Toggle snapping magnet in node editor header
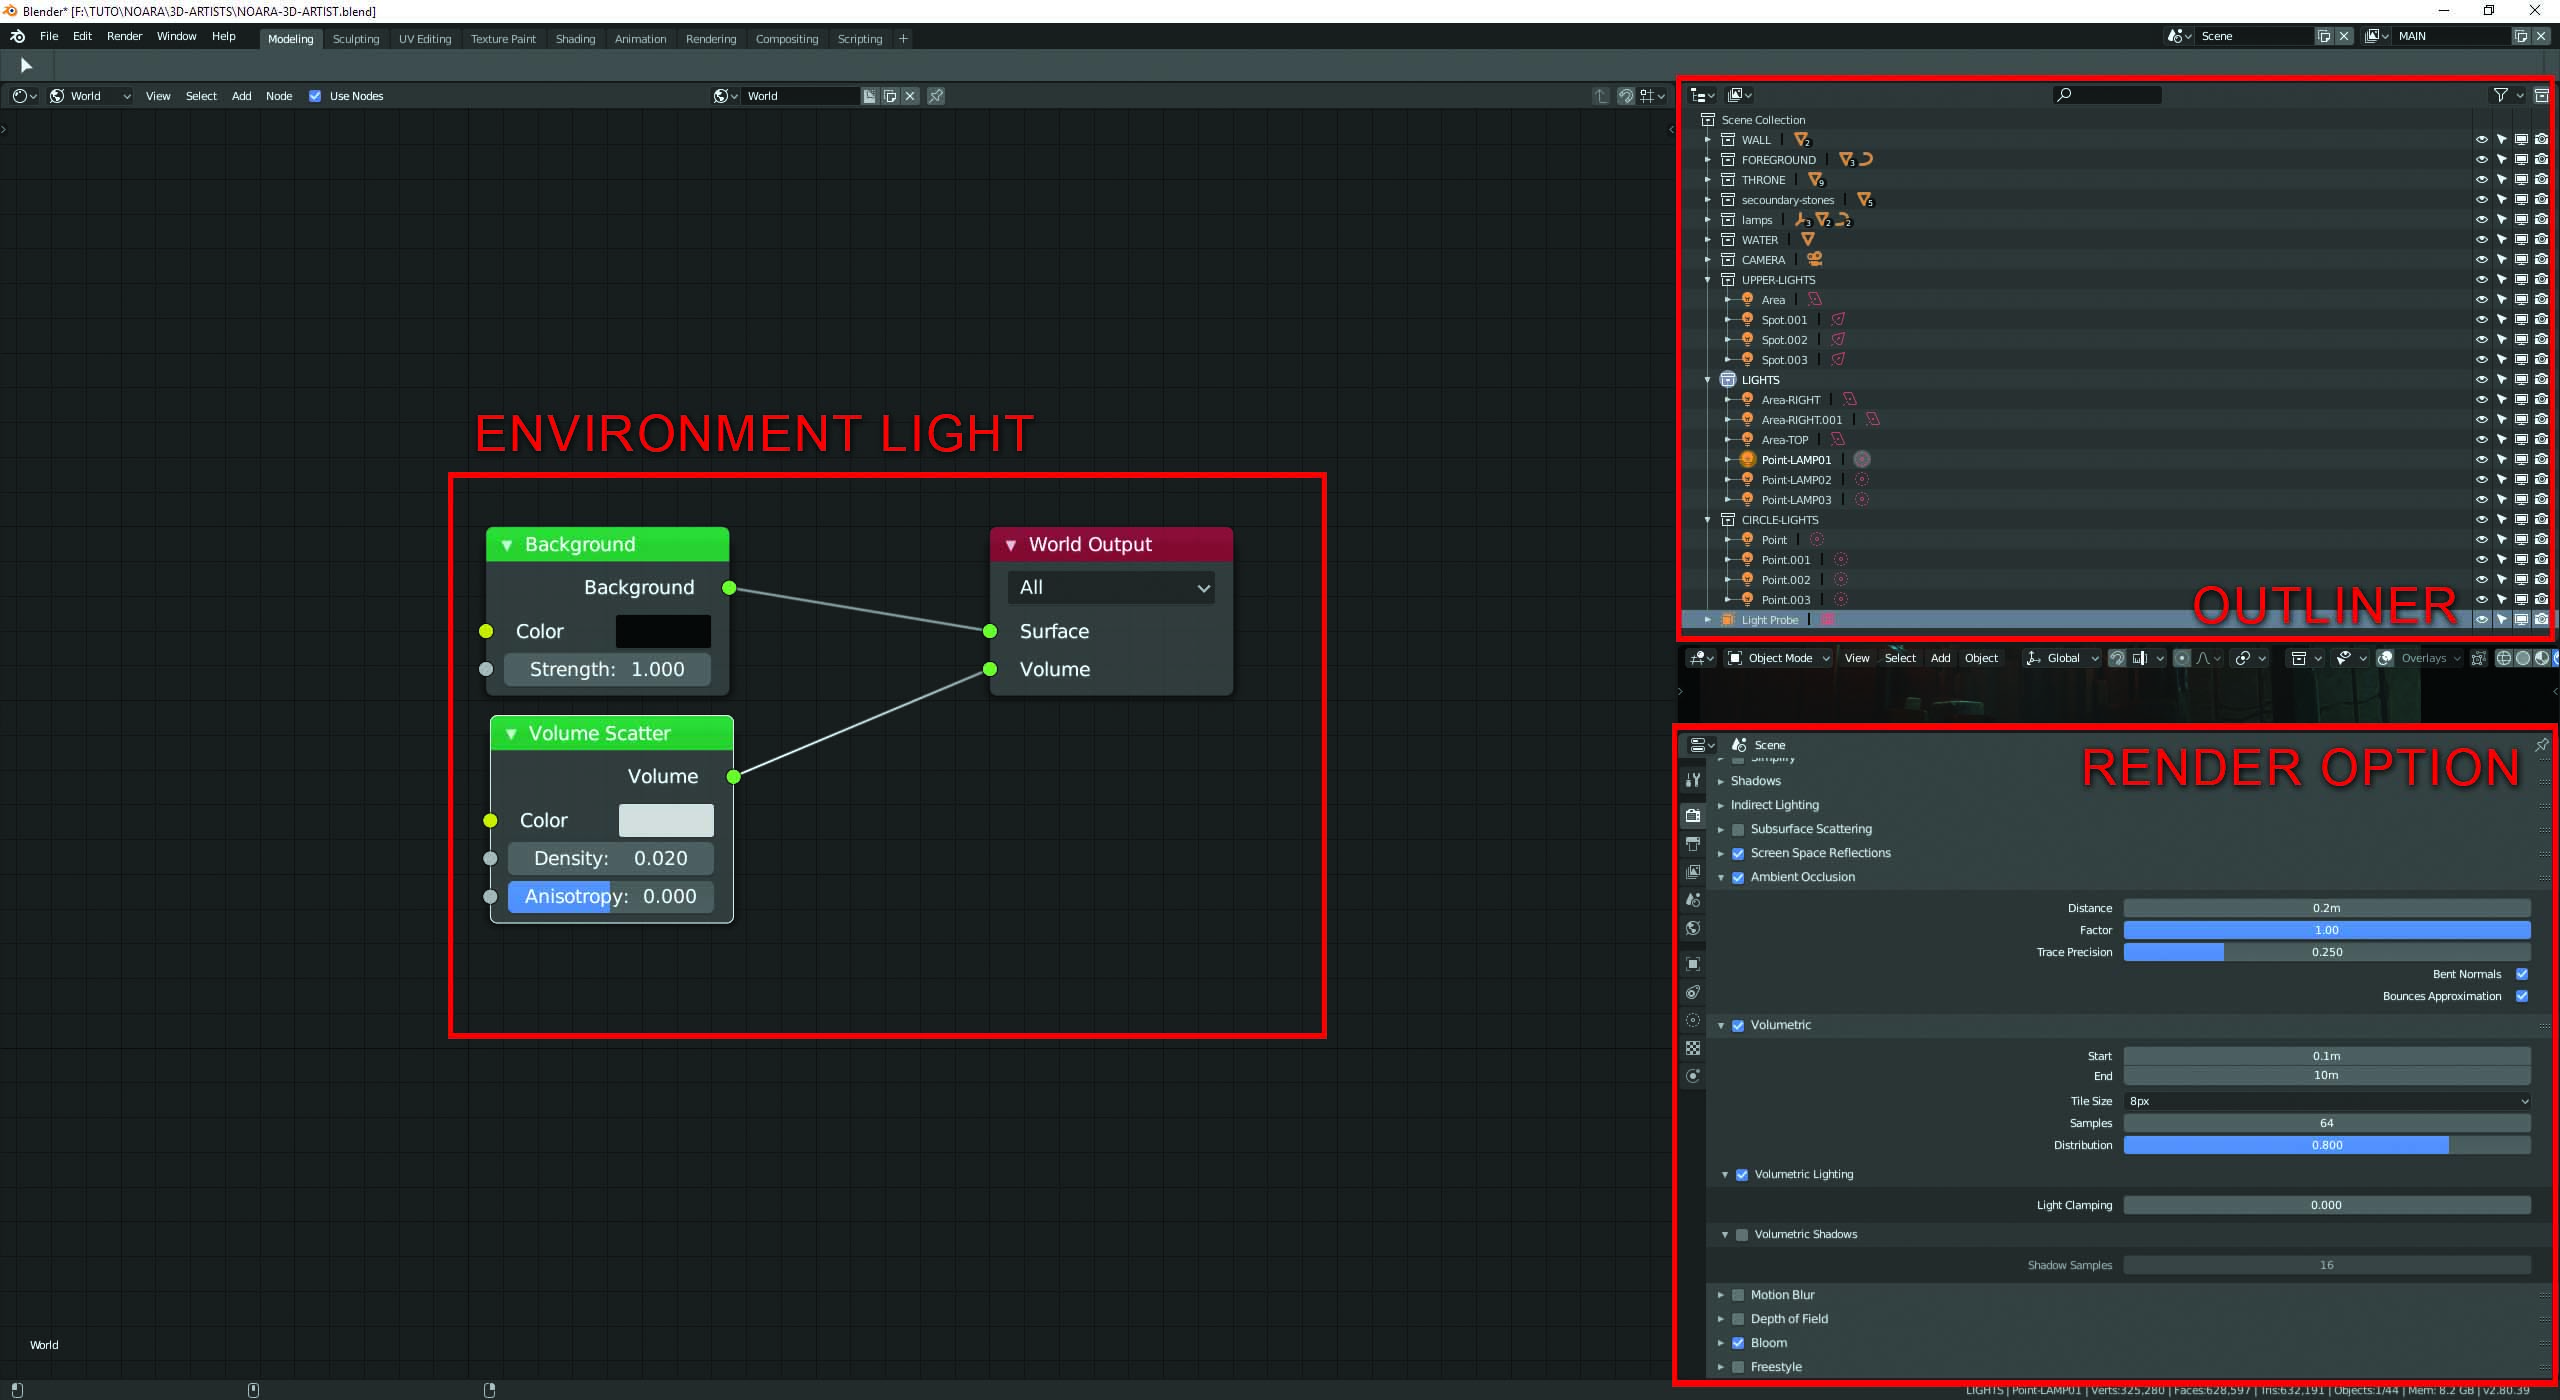The width and height of the screenshot is (2560, 1400). (x=1626, y=96)
